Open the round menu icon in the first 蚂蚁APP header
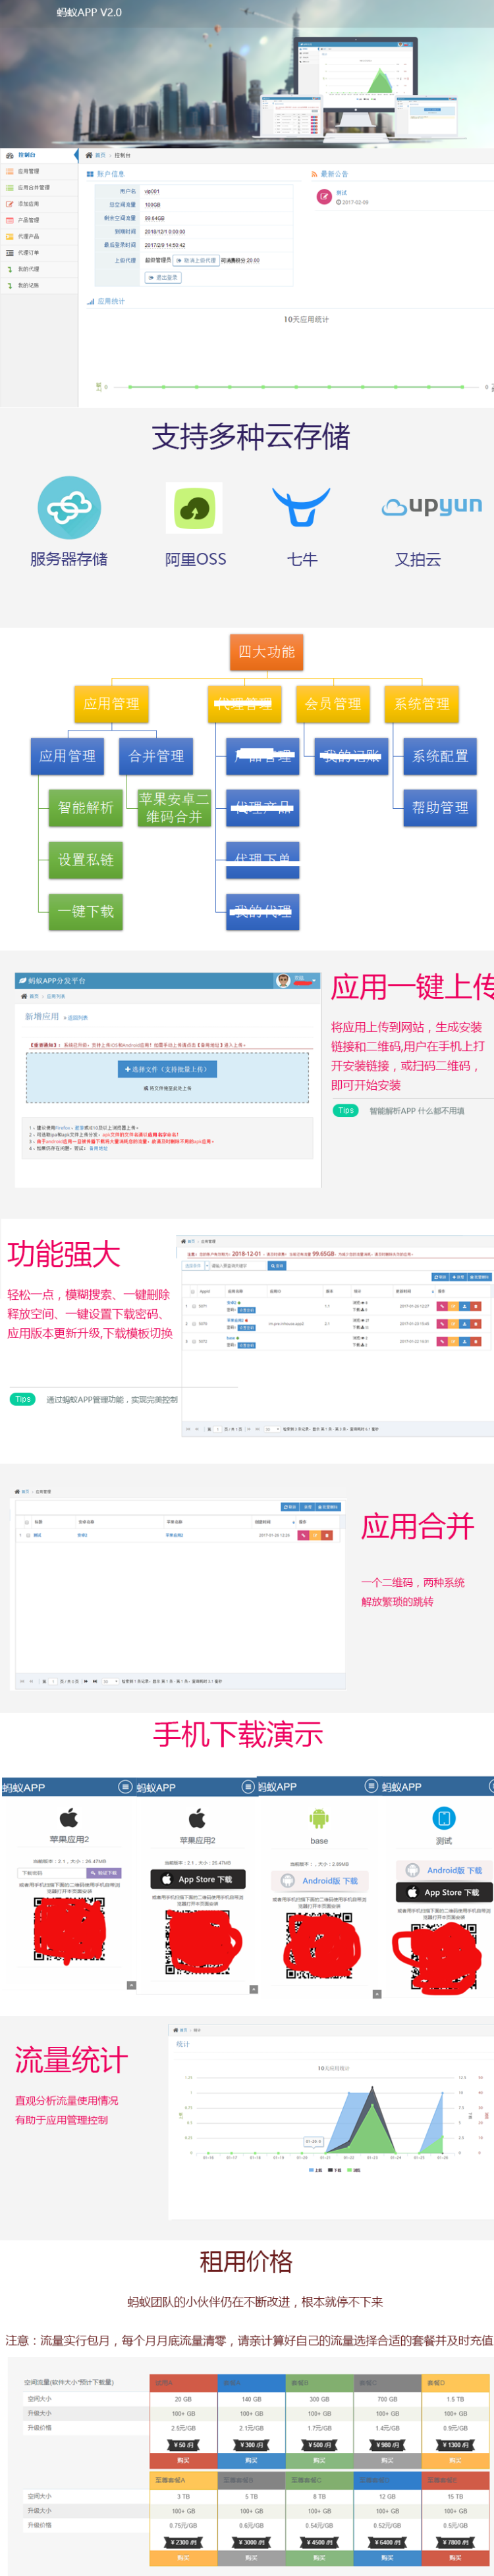 click(125, 1786)
